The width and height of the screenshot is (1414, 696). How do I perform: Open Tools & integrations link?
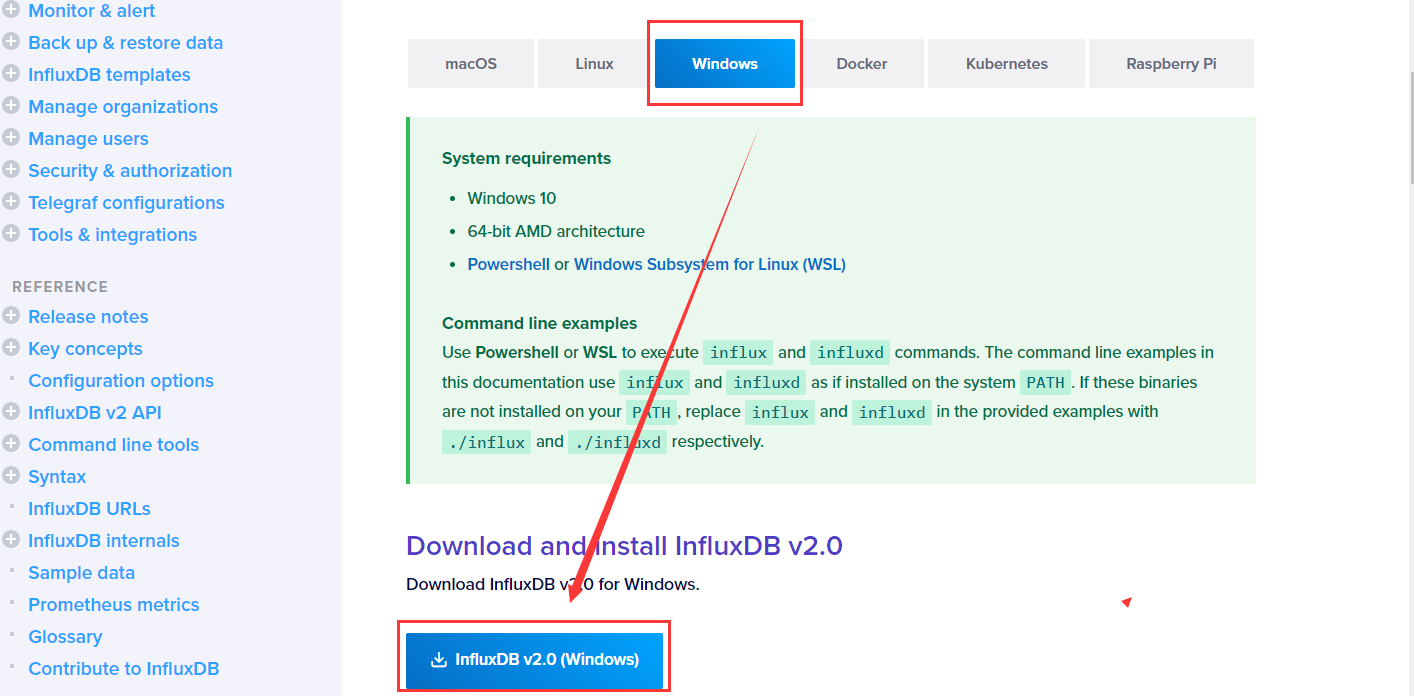113,235
